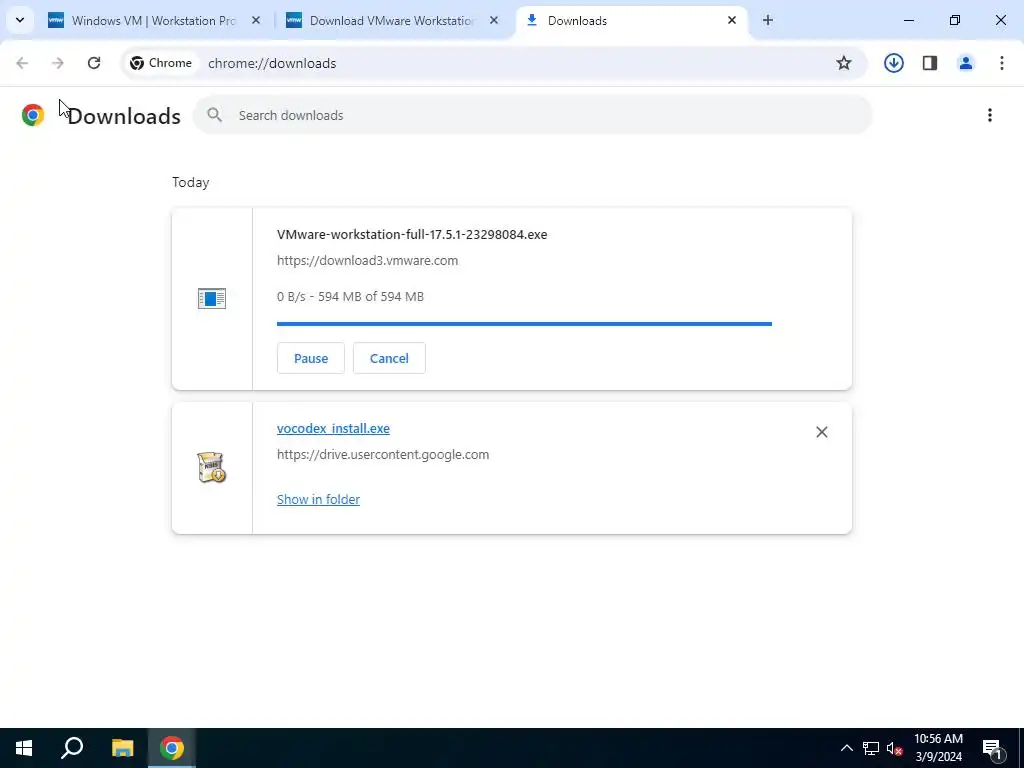1024x768 pixels.
Task: Remove vocodex_install.exe from the list
Action: click(x=822, y=432)
